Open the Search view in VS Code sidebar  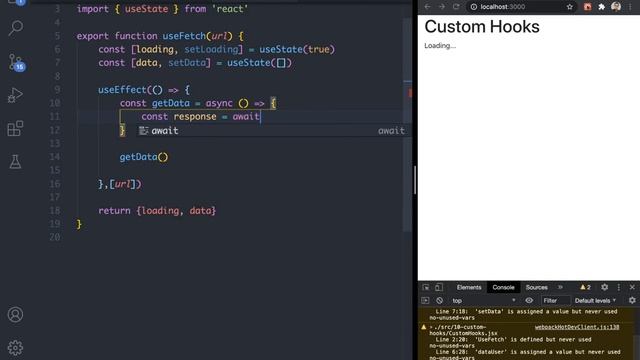pyautogui.click(x=16, y=29)
